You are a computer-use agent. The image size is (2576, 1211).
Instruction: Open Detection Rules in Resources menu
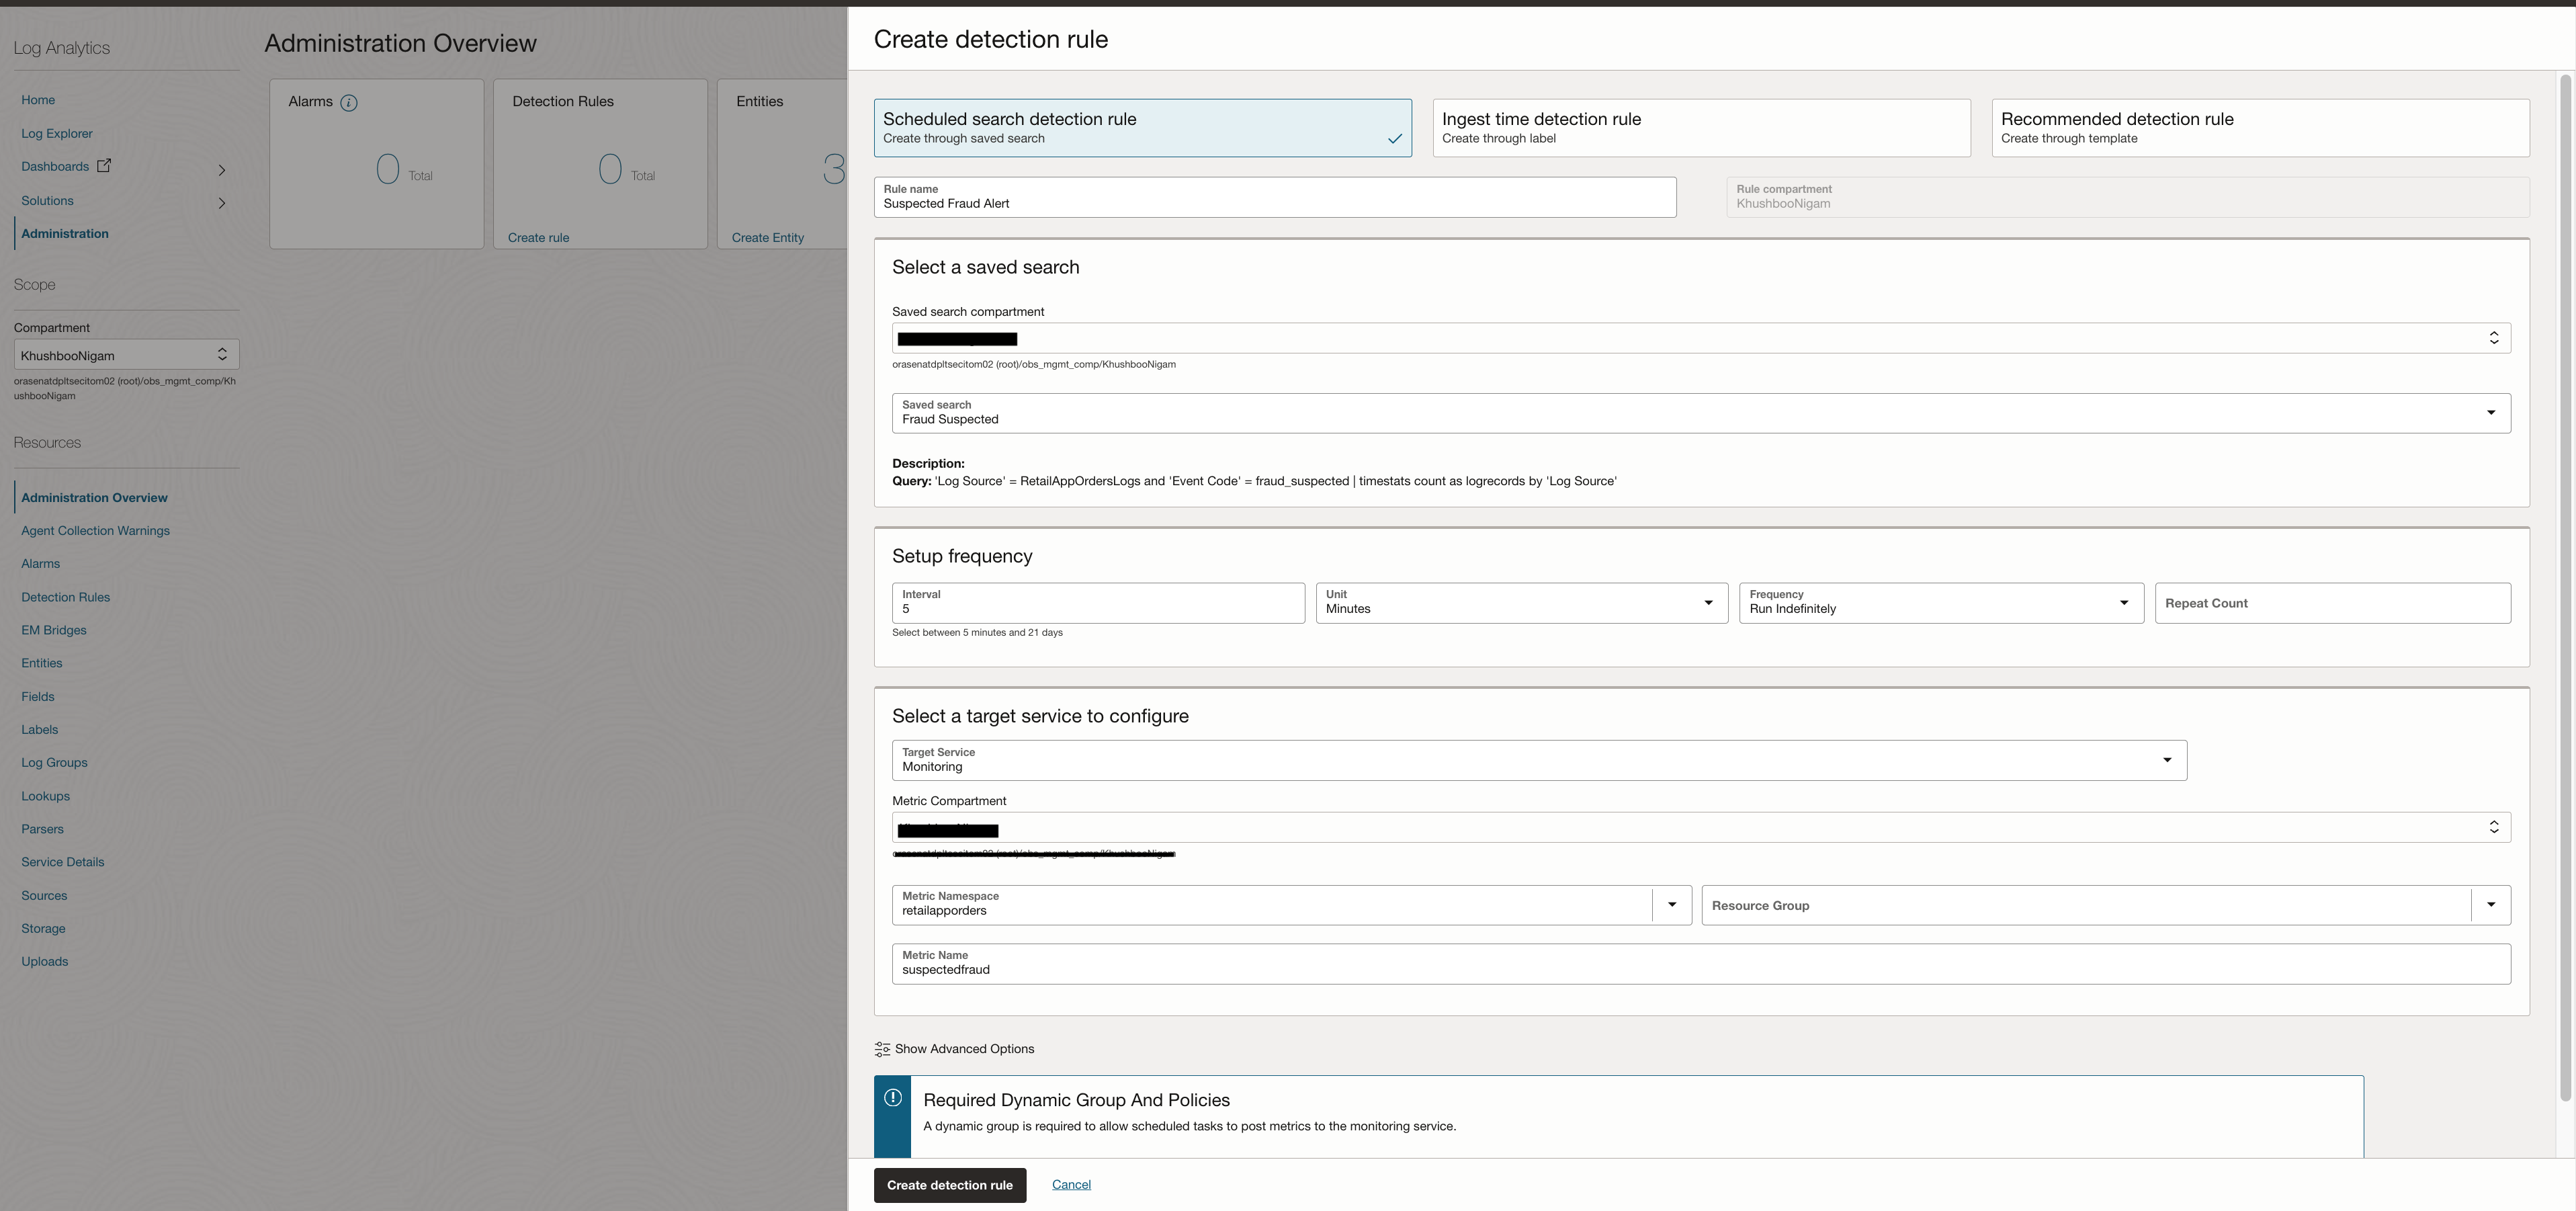point(66,597)
